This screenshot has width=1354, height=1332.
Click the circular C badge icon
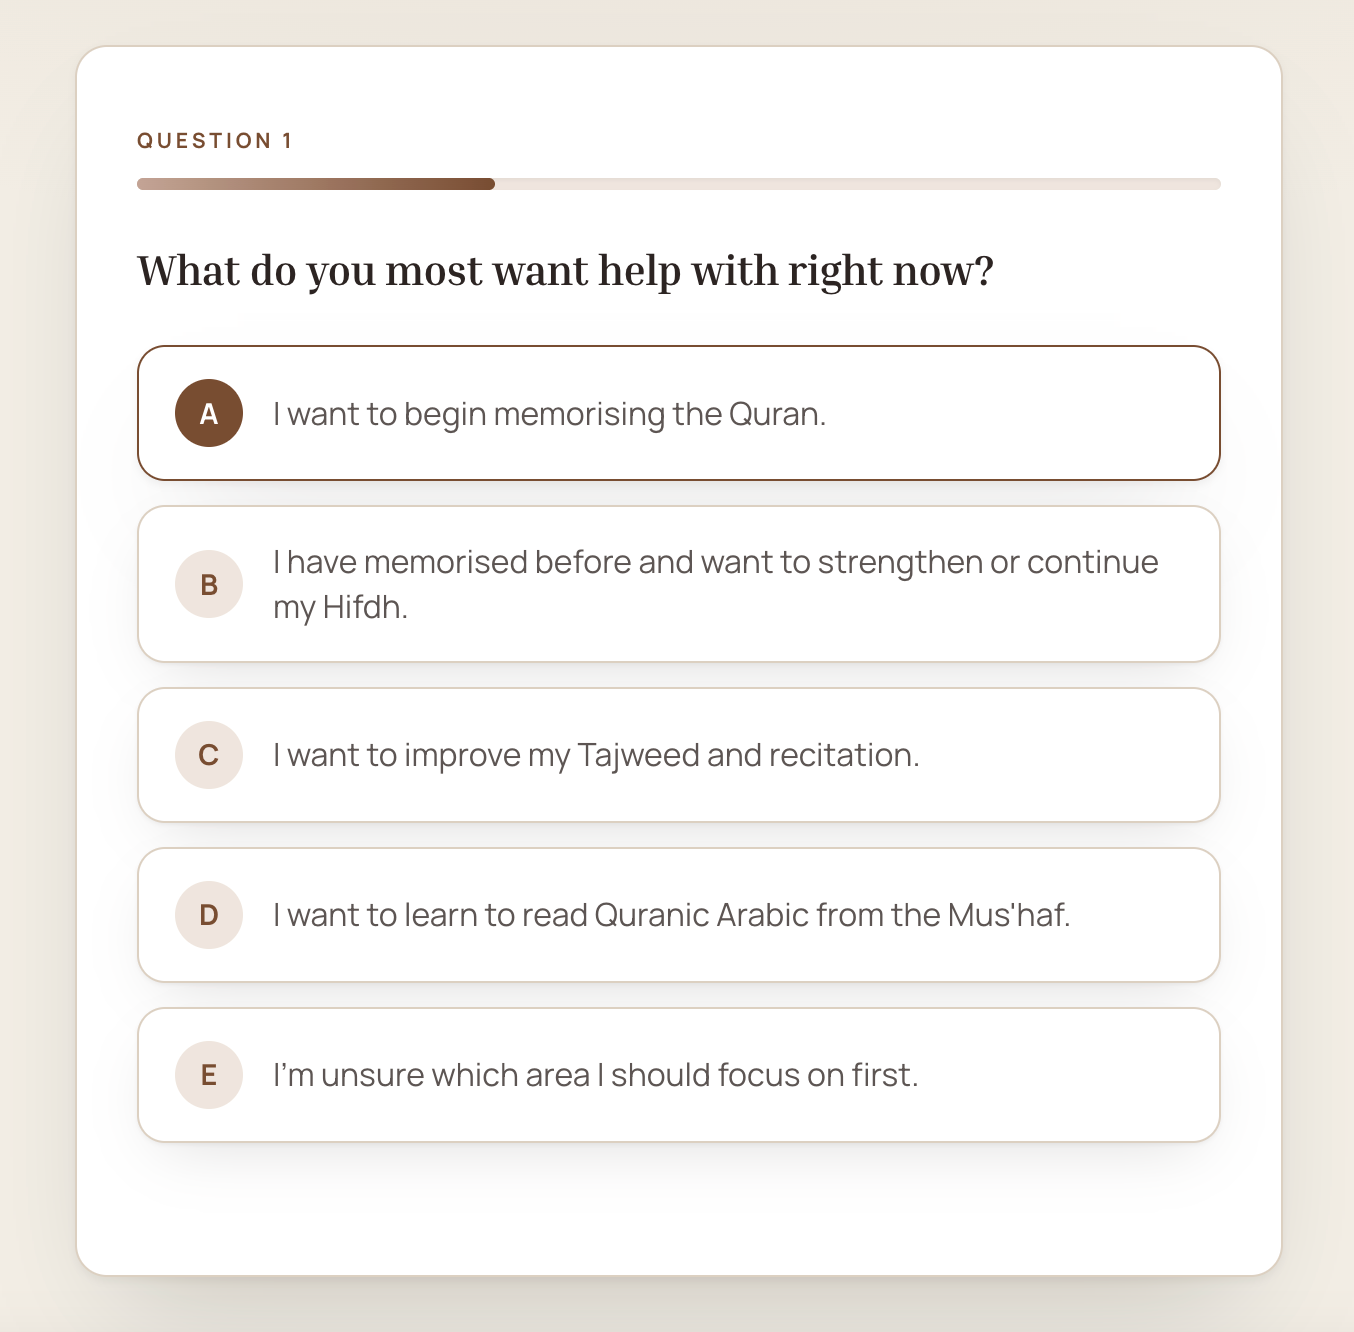[x=209, y=755]
